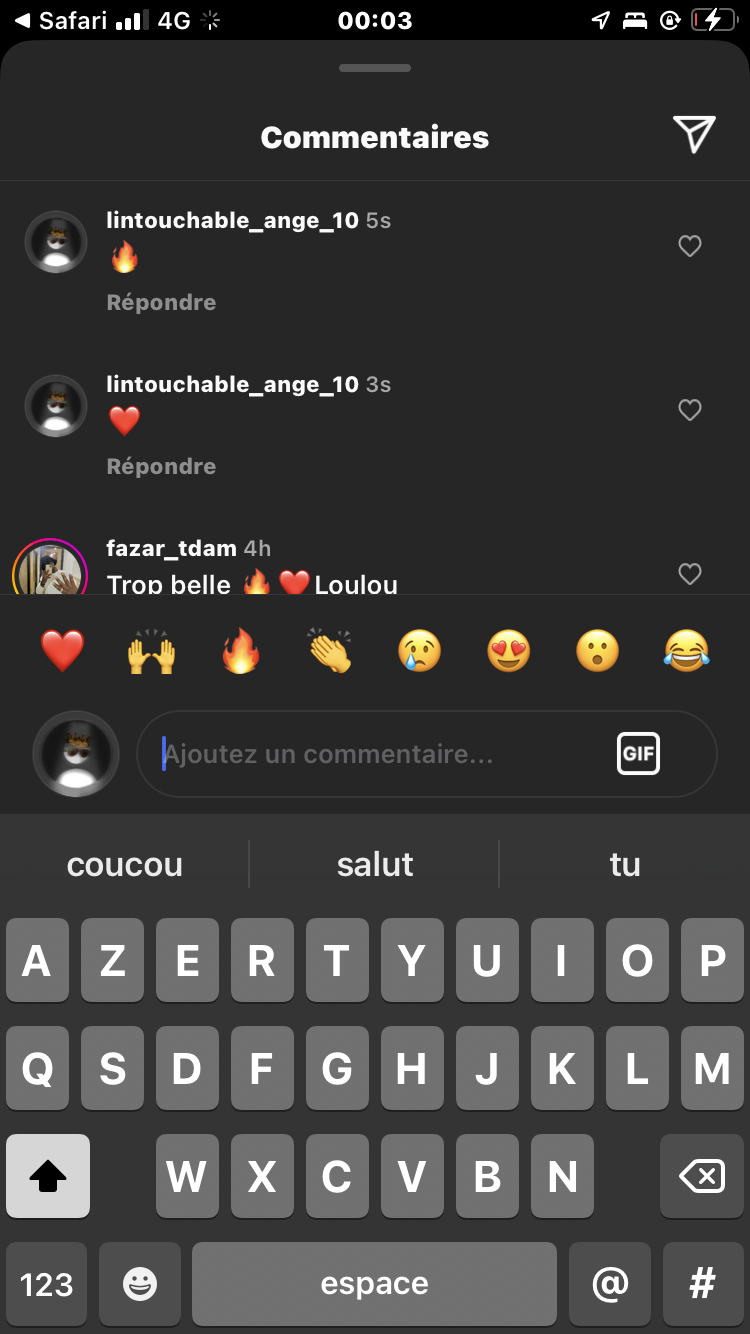
Task: Like the red heart comment
Action: pyautogui.click(x=690, y=410)
